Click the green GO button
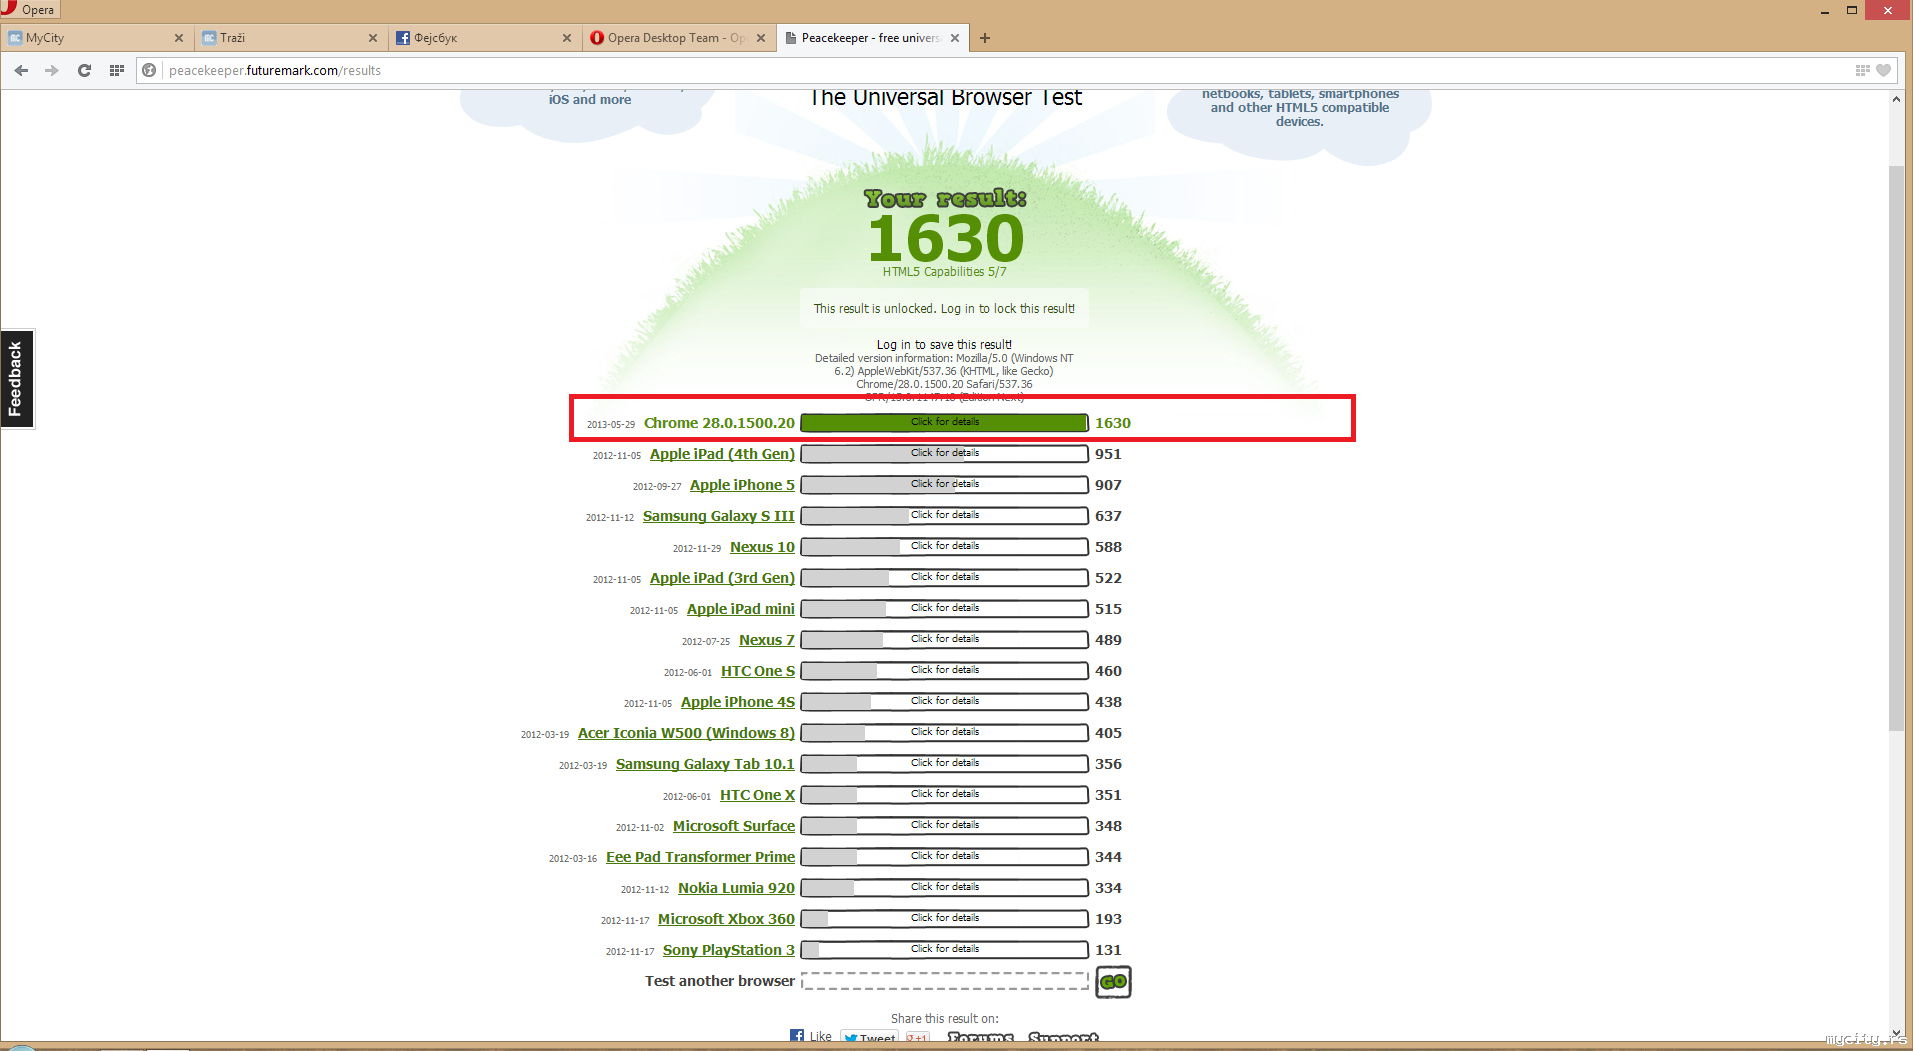 [x=1113, y=982]
